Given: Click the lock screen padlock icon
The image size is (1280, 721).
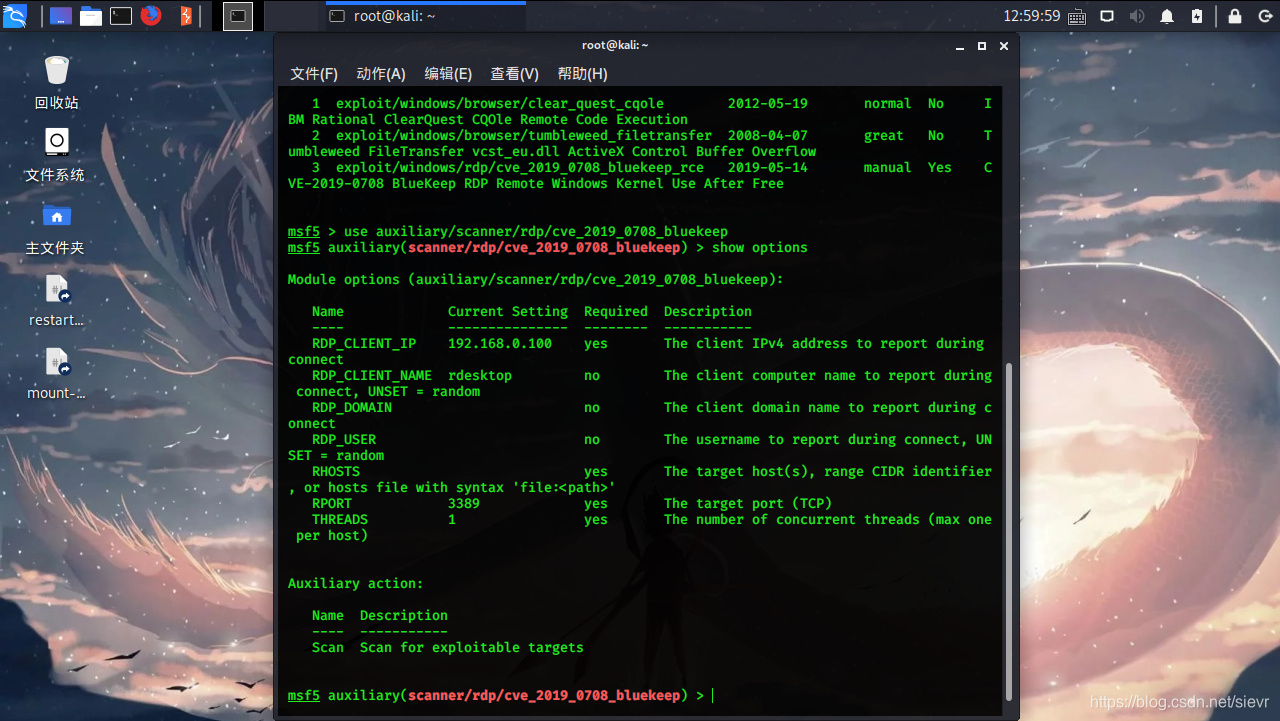Looking at the screenshot, I should tap(1235, 16).
